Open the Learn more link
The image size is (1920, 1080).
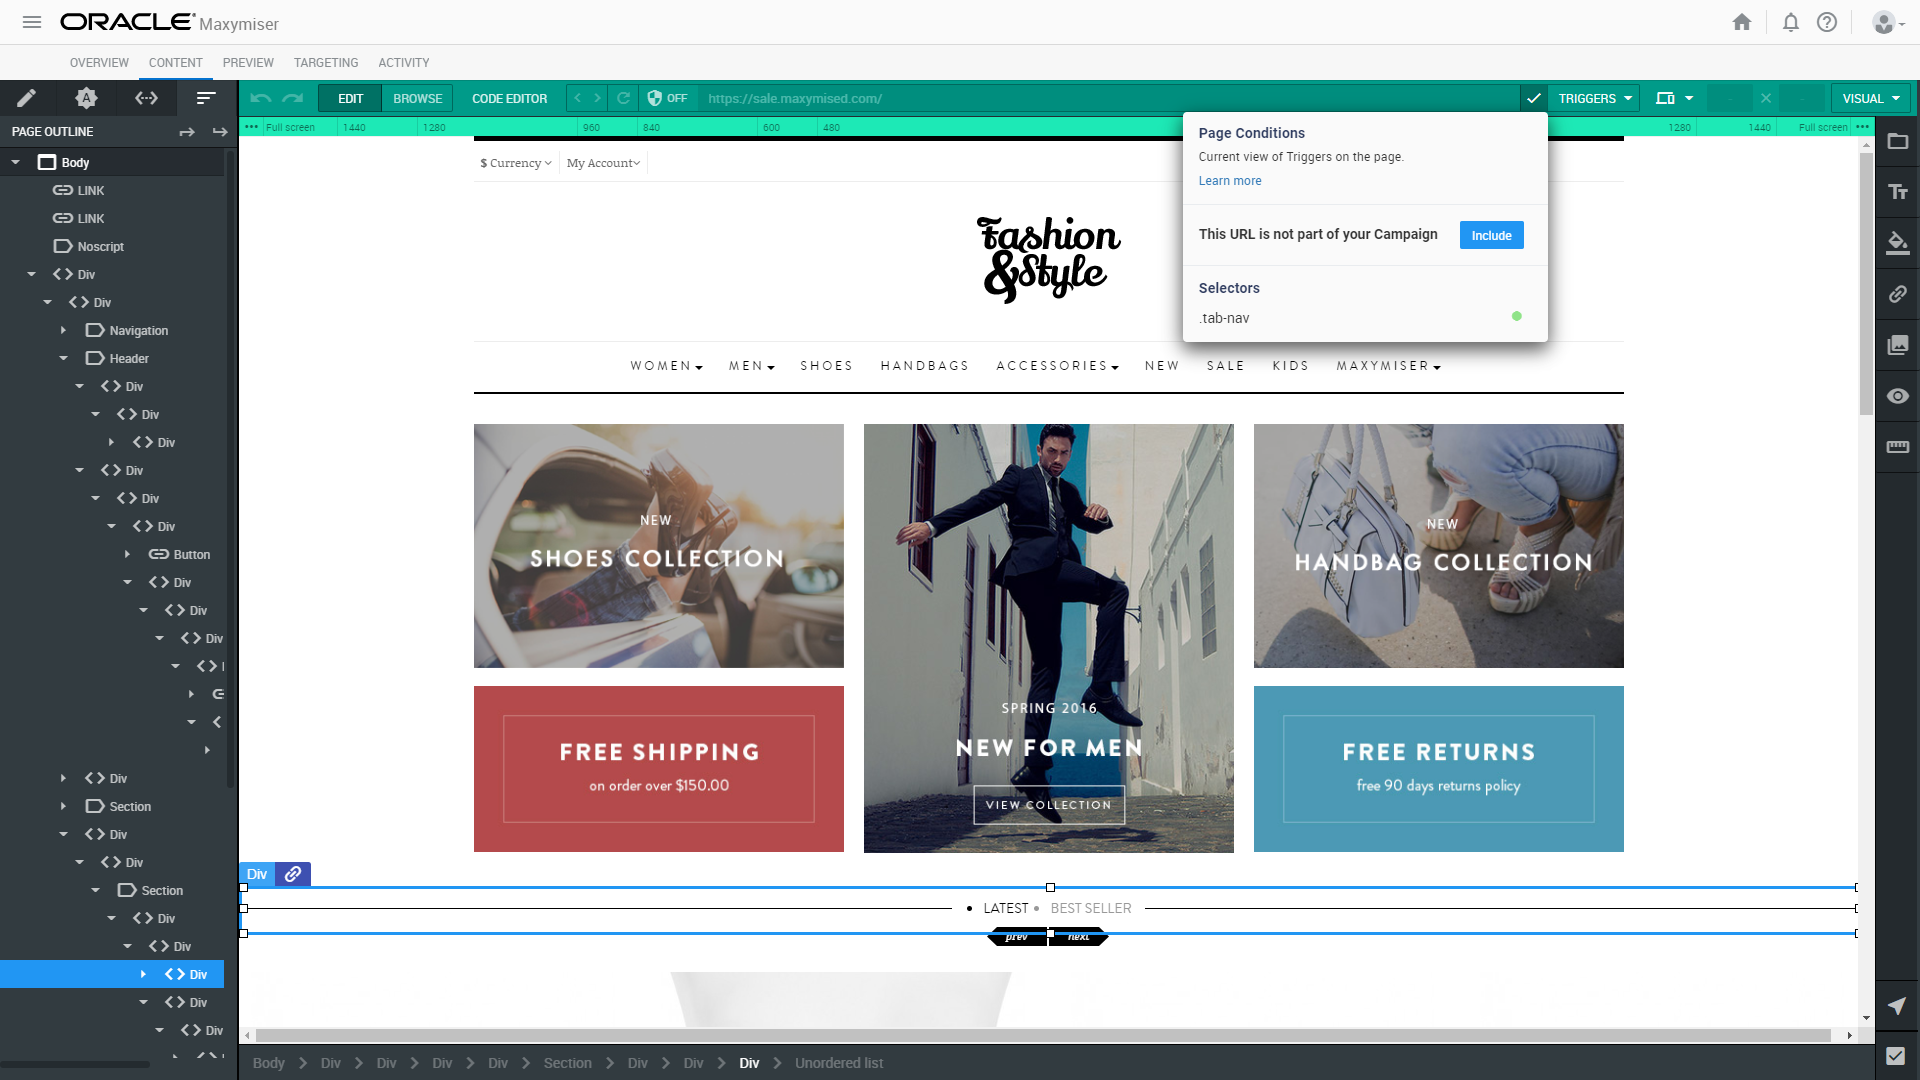(1230, 181)
